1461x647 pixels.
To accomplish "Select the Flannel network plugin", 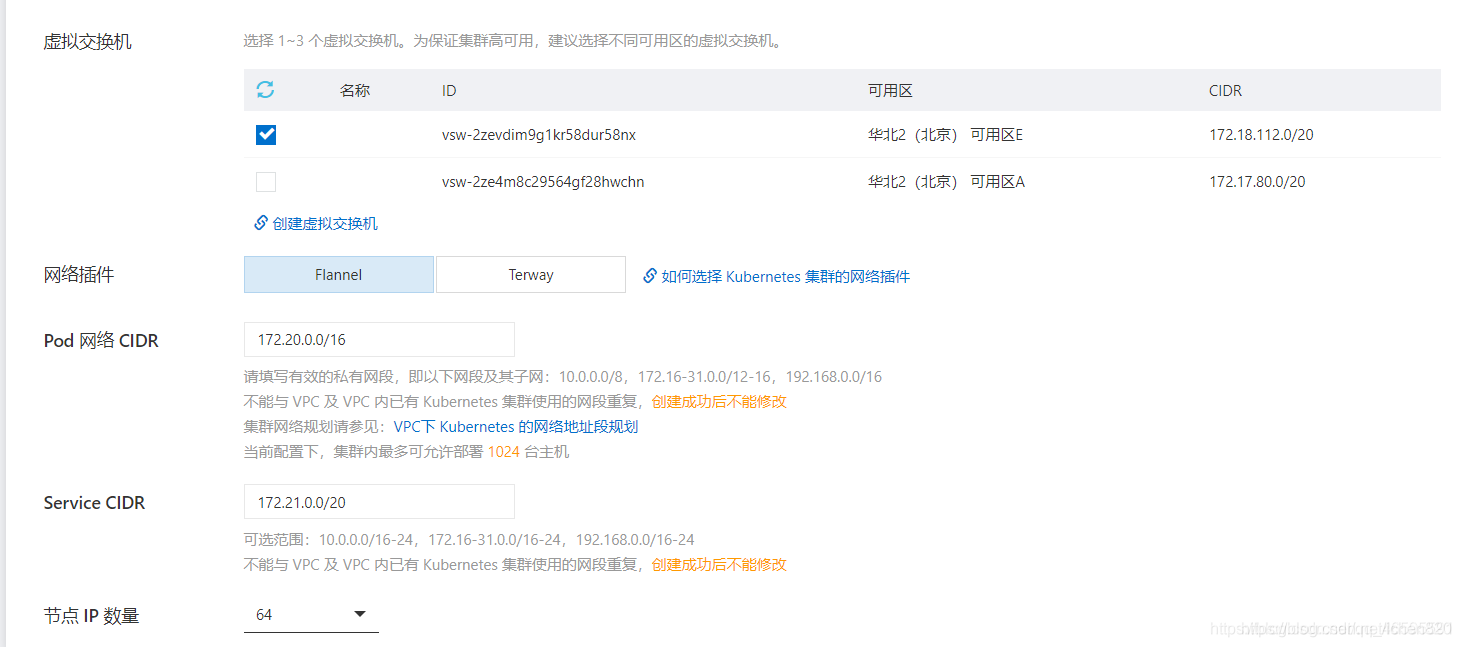I will point(339,274).
